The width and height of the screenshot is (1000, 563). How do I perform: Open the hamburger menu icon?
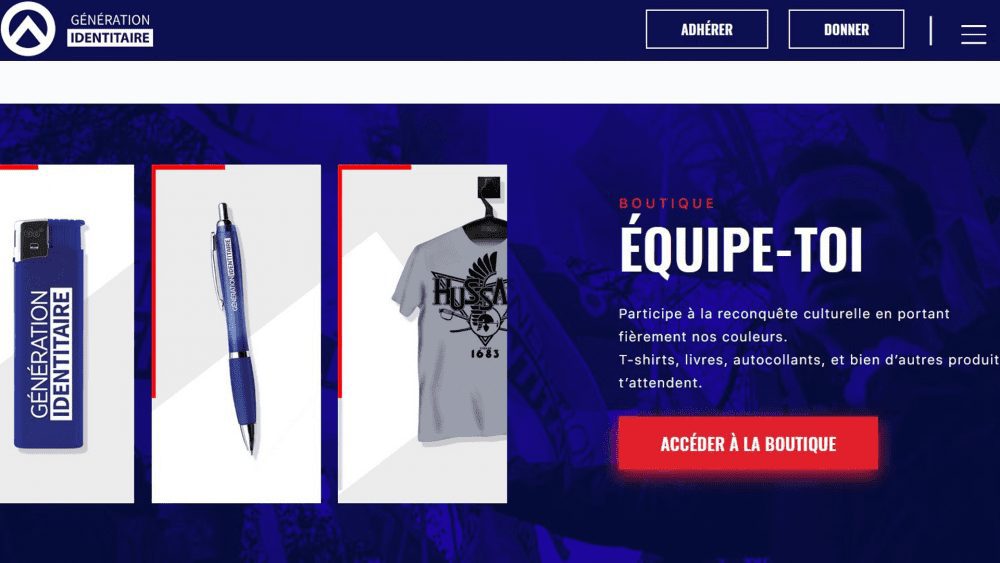click(x=973, y=34)
